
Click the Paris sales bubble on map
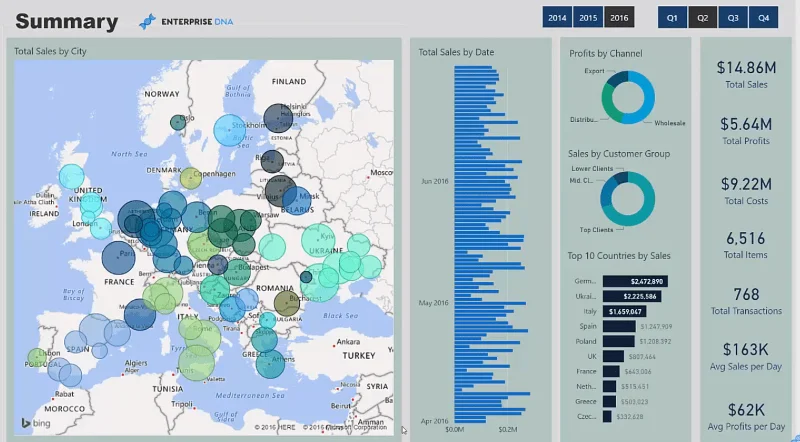click(118, 258)
